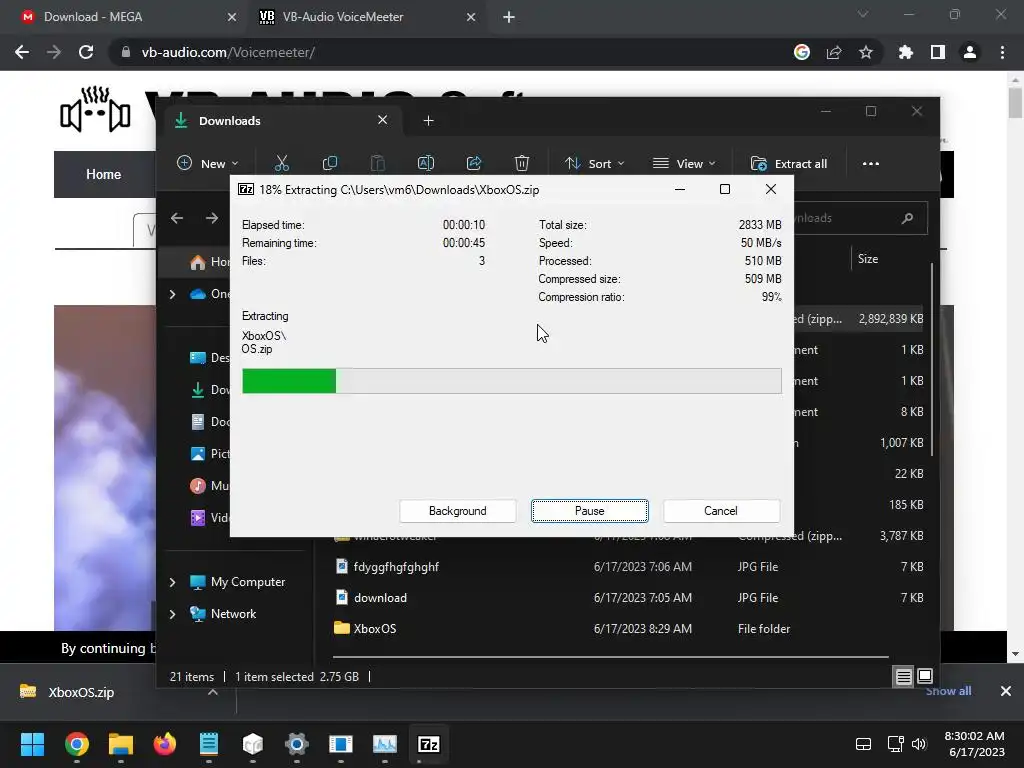The height and width of the screenshot is (768, 1024).
Task: Expand the OneDrive tree node
Action: point(172,295)
